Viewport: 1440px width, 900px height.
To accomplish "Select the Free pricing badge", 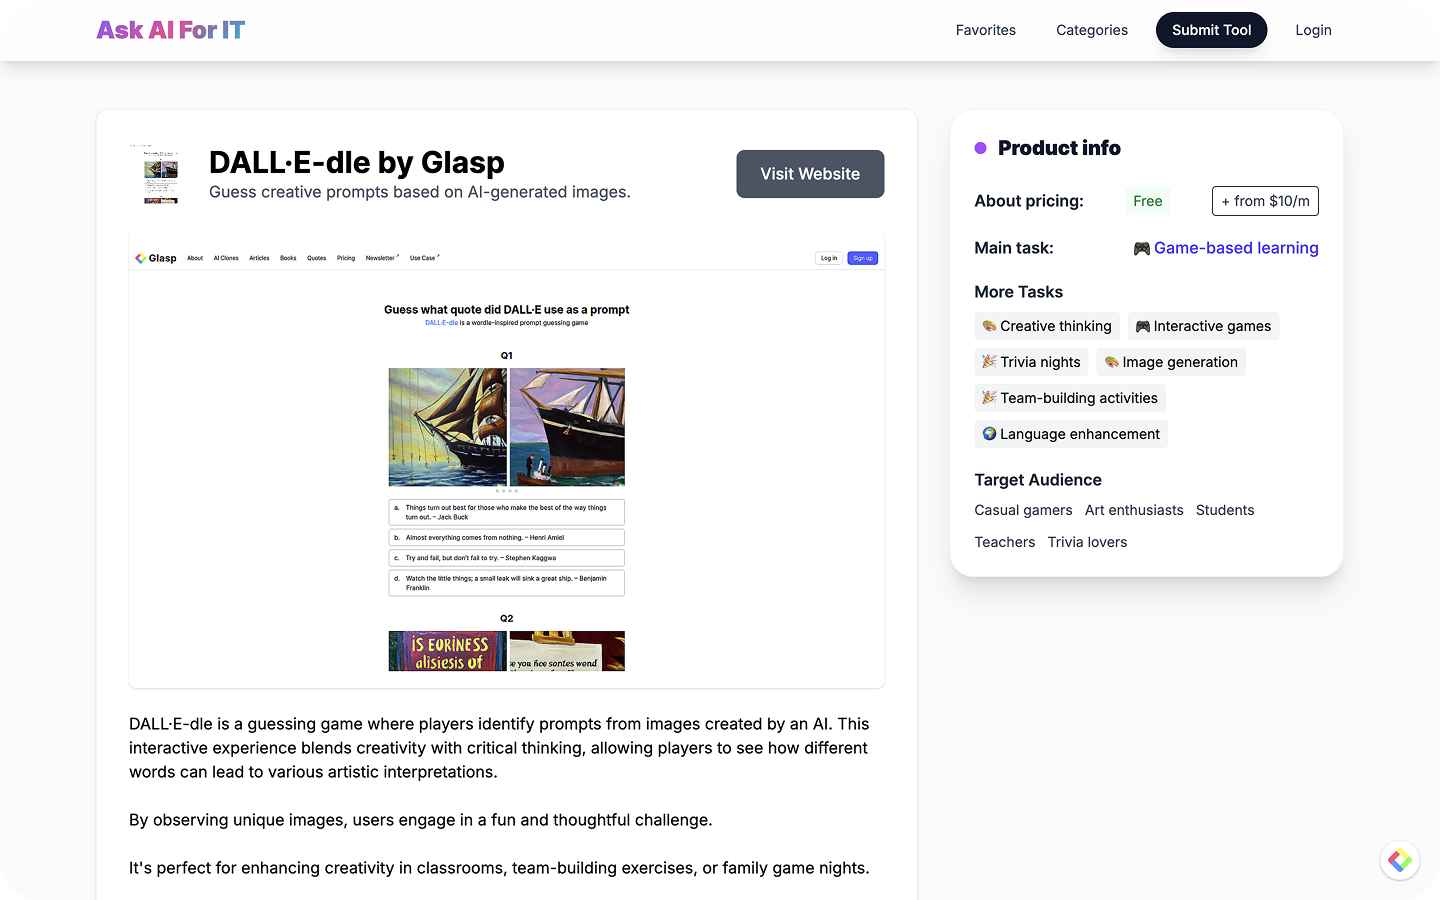I will click(x=1148, y=201).
